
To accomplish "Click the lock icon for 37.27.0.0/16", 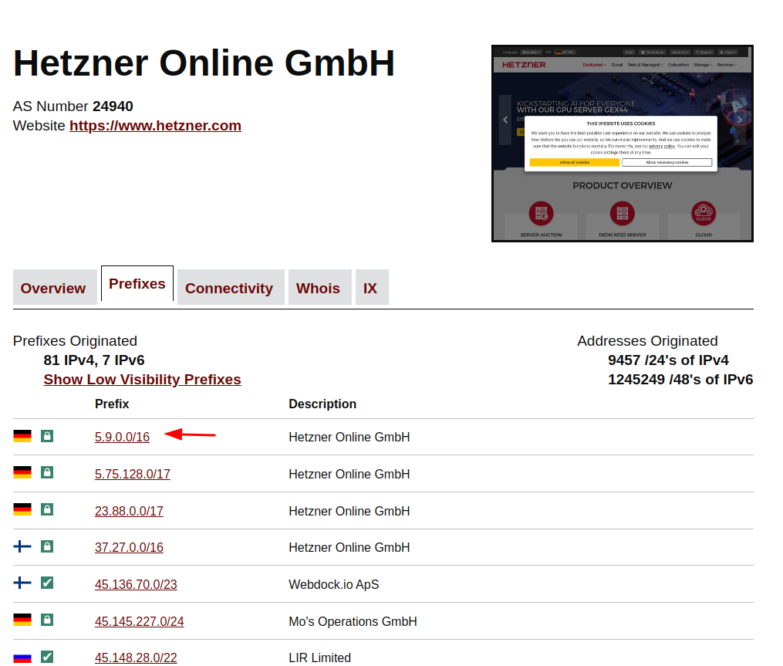I will (x=47, y=546).
